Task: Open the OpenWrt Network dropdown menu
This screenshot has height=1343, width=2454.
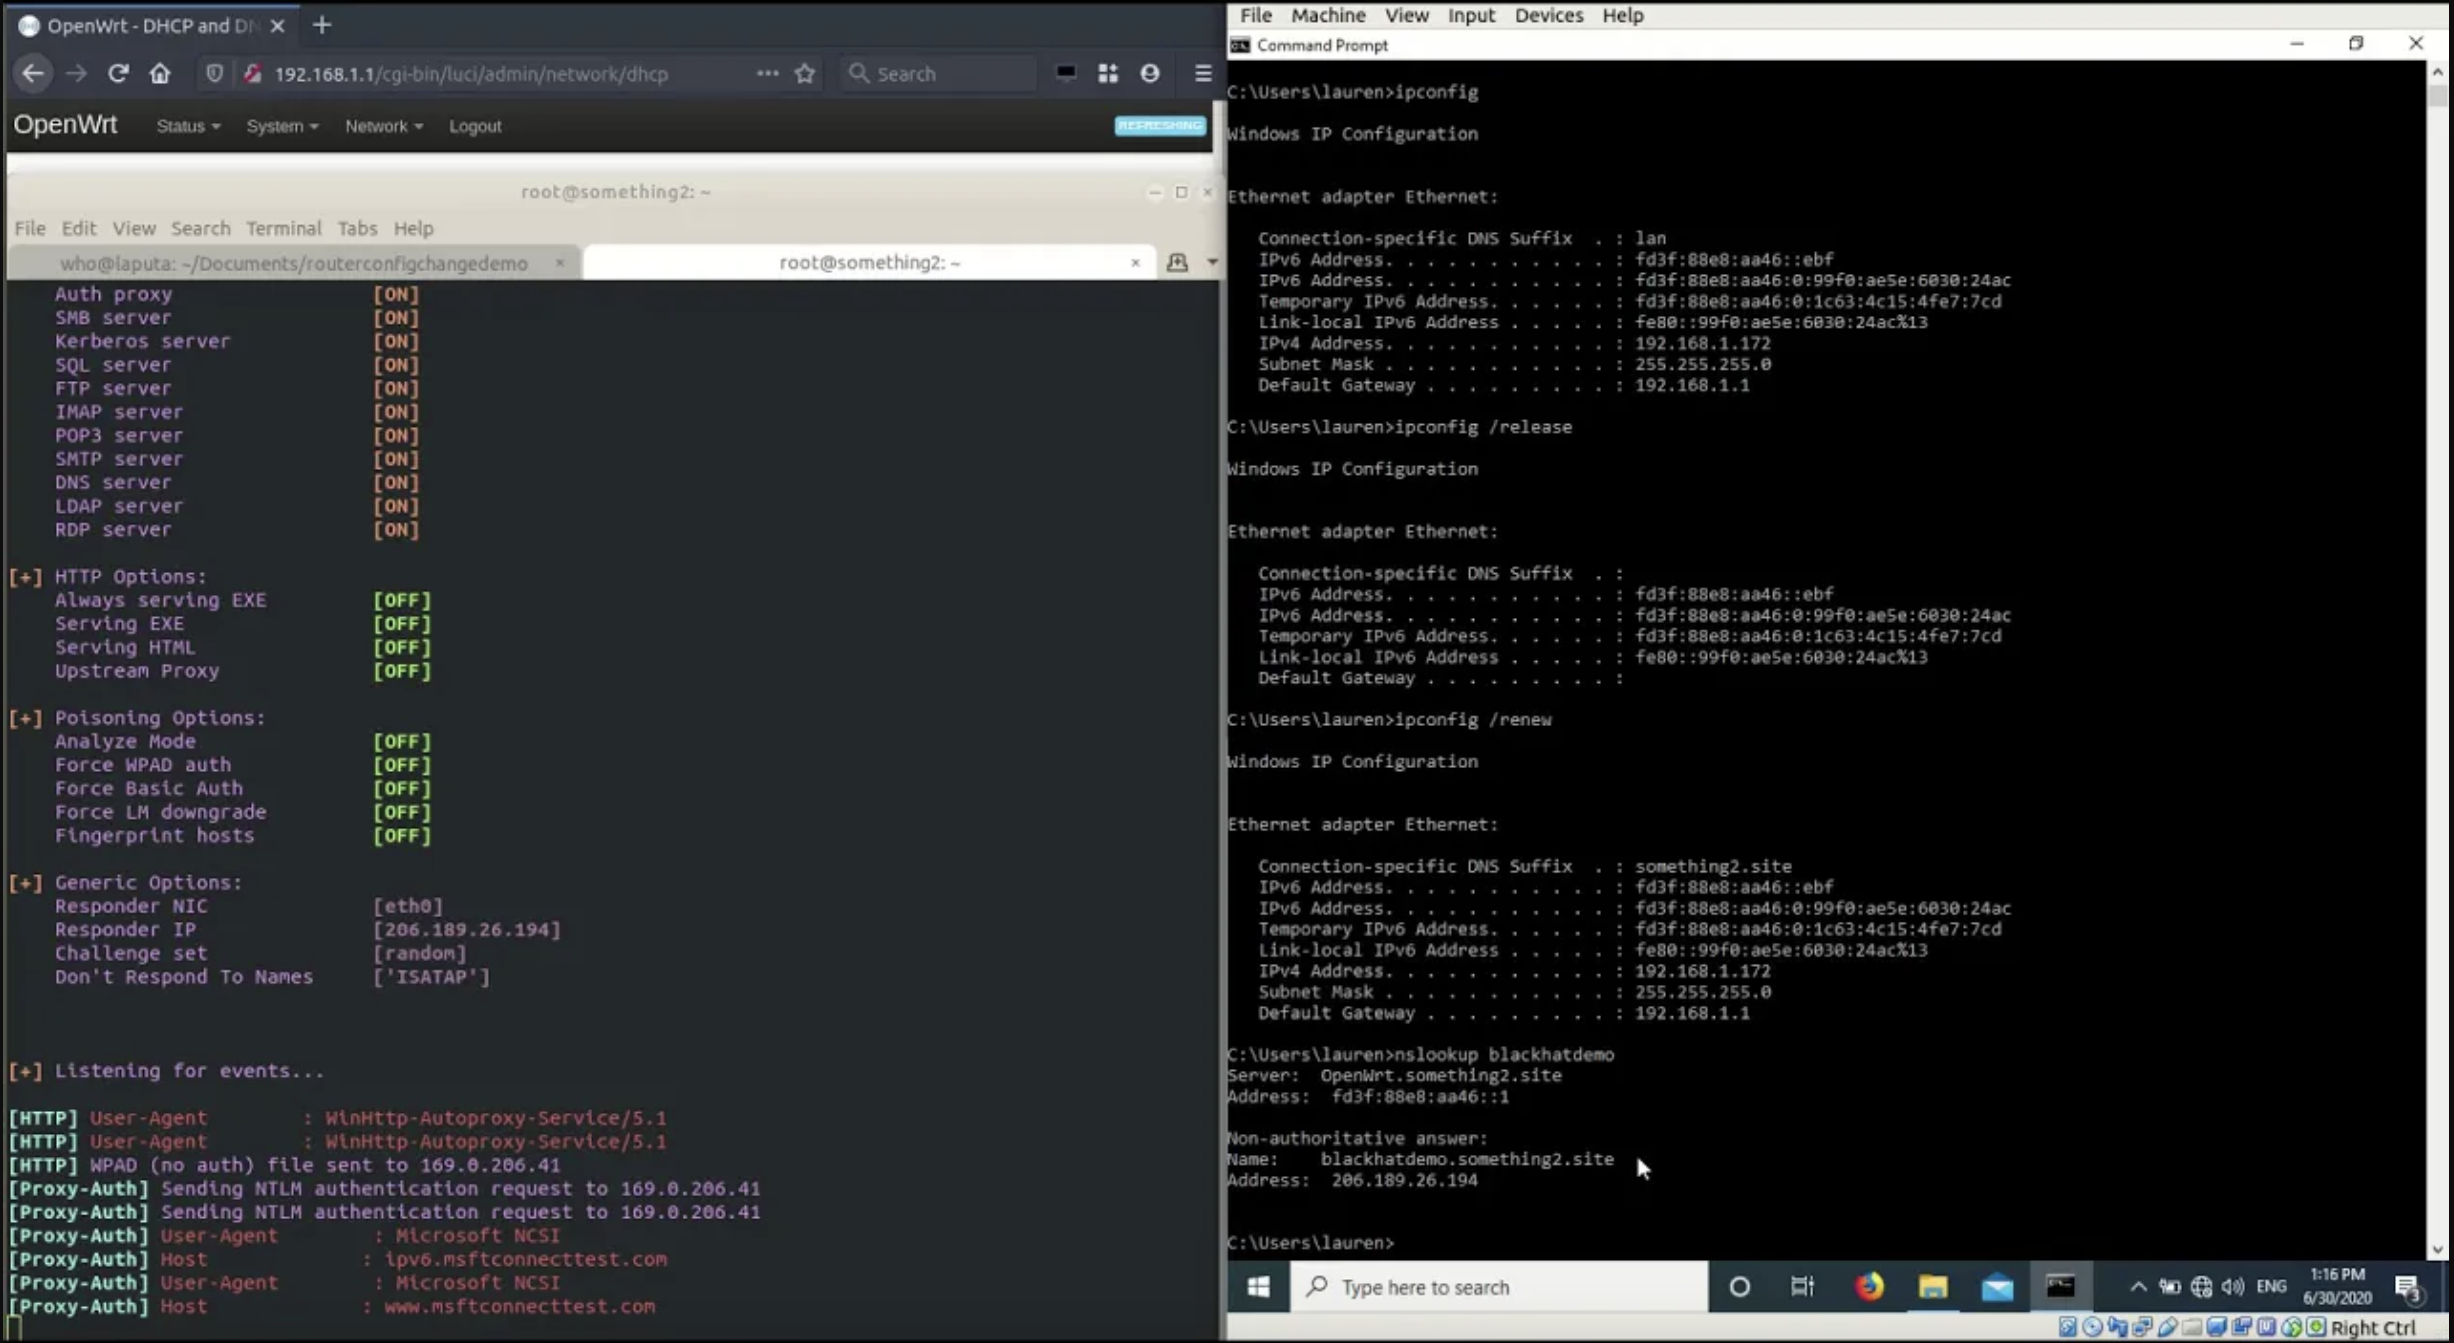Action: pos(384,126)
